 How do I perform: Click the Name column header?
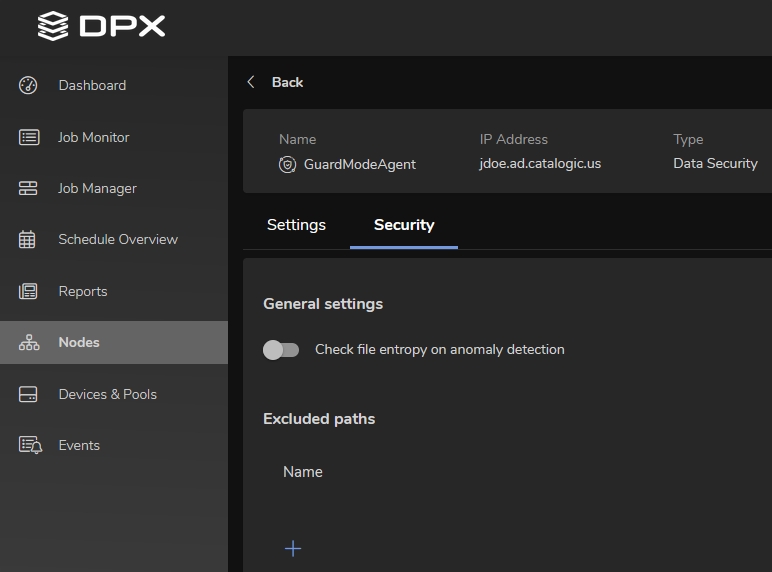(x=303, y=472)
